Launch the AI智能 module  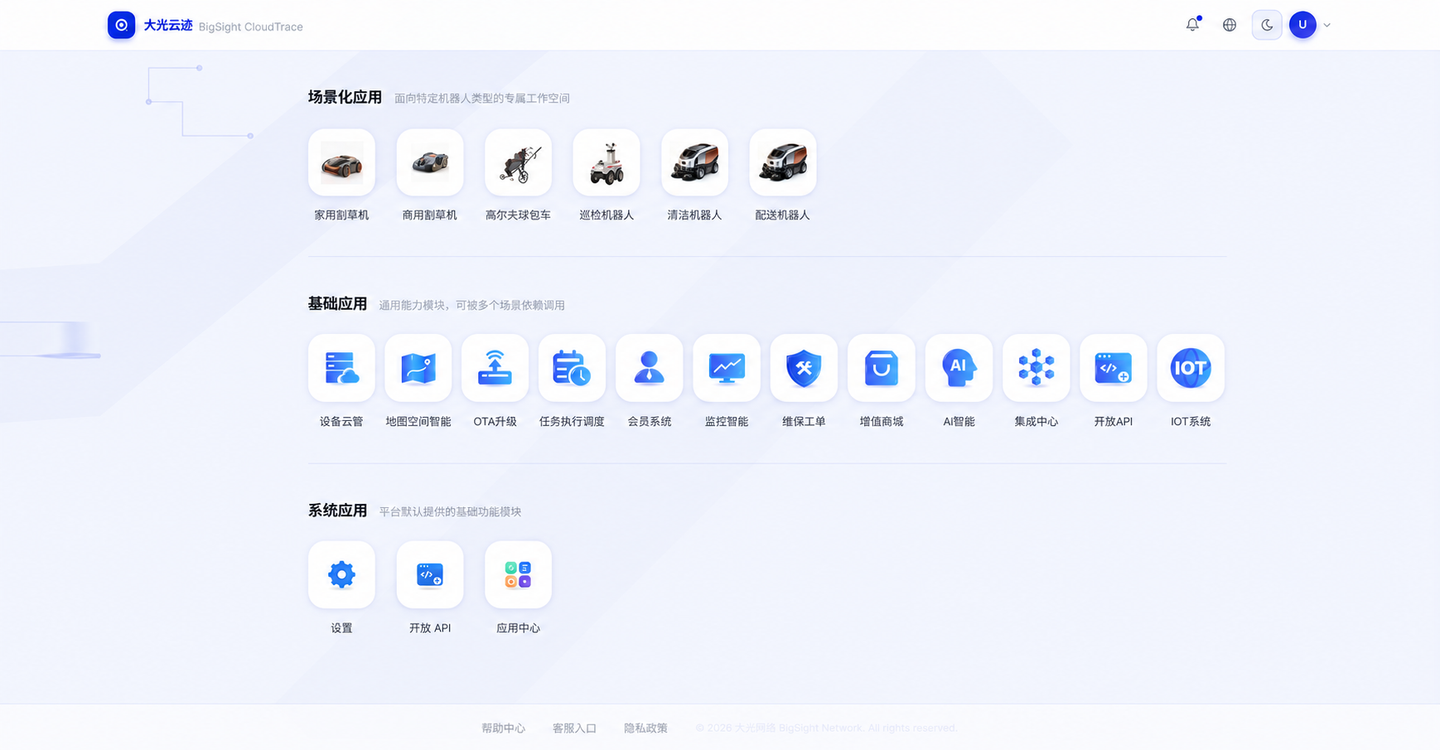[x=959, y=368]
